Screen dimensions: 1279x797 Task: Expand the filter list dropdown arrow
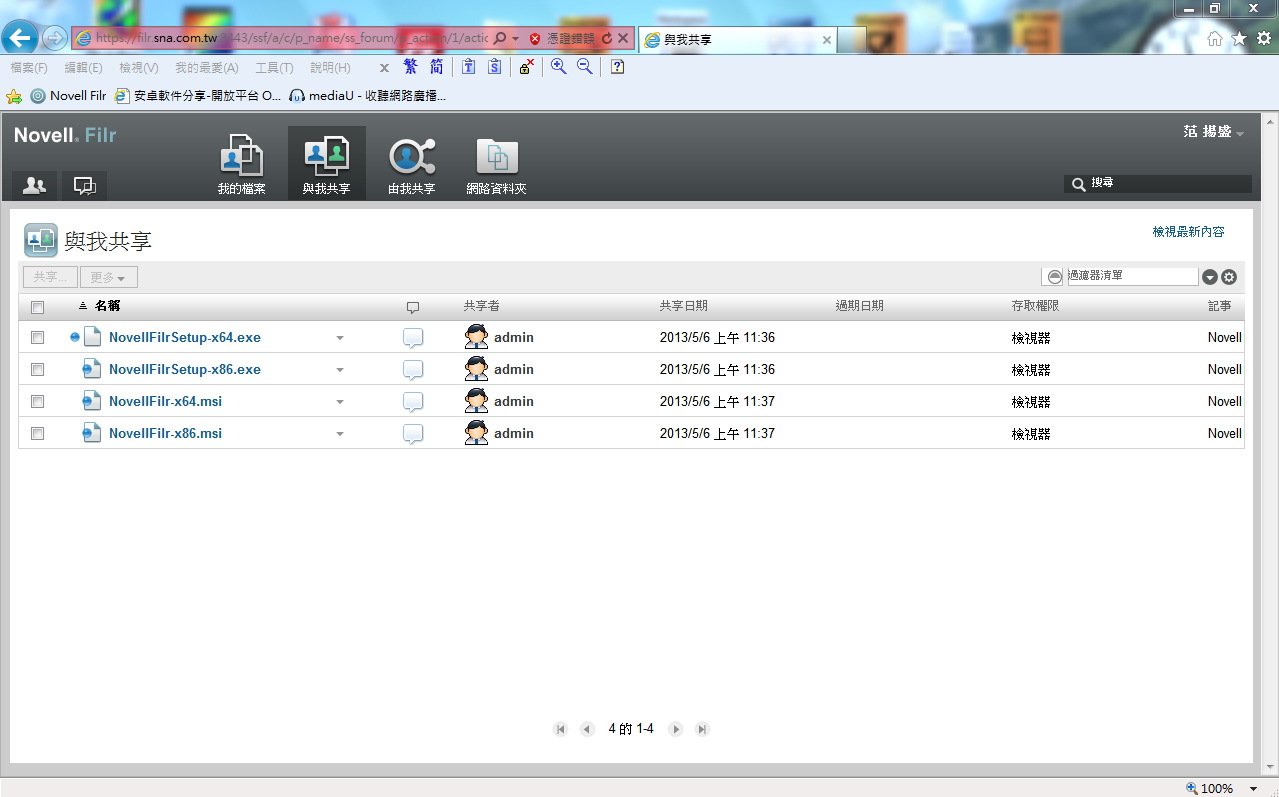(1209, 277)
